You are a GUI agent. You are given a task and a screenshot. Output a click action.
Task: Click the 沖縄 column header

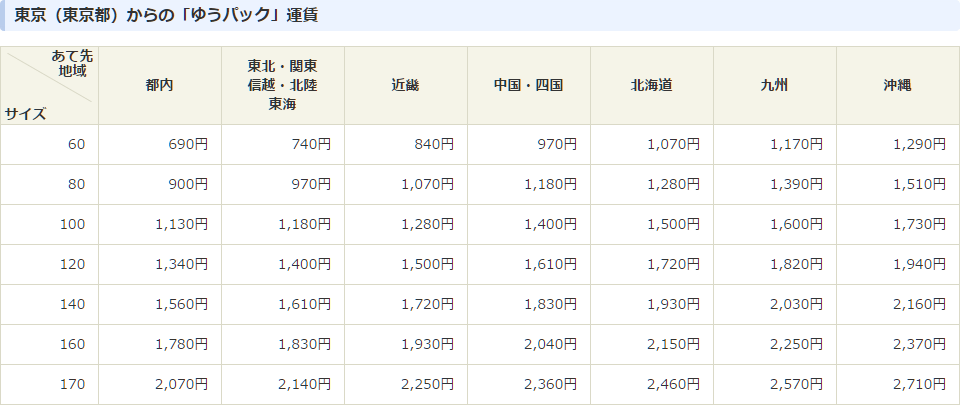898,86
